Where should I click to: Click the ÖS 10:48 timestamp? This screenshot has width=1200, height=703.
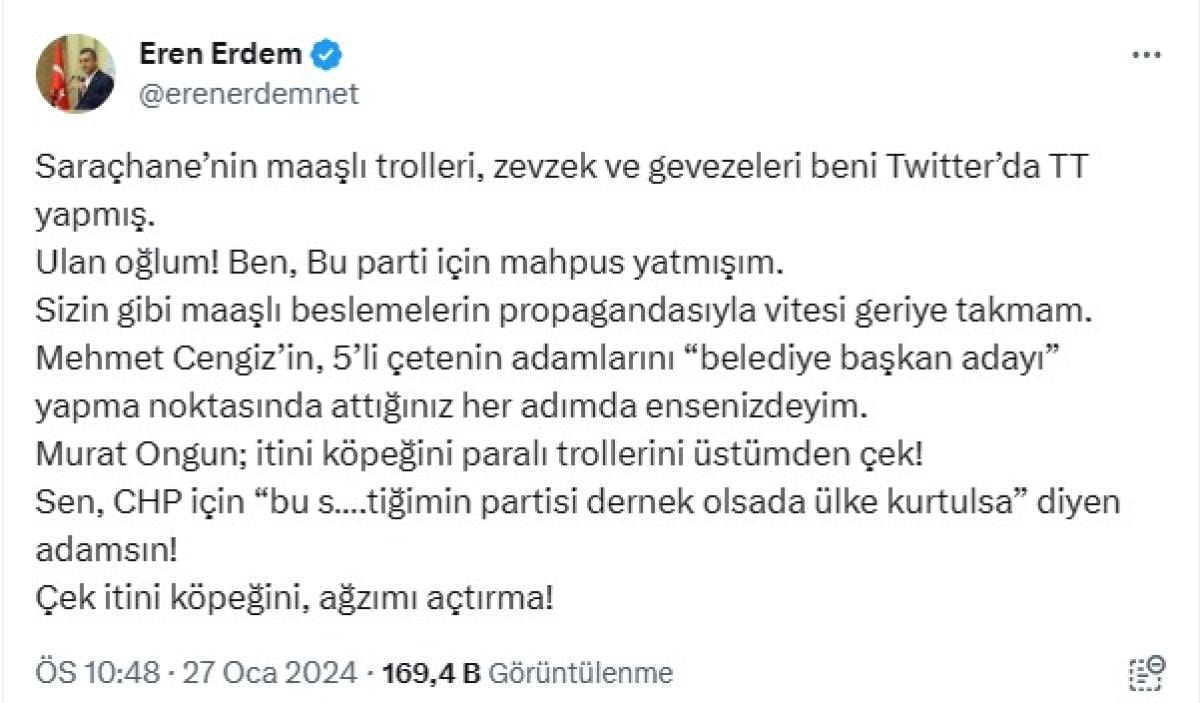coord(97,673)
